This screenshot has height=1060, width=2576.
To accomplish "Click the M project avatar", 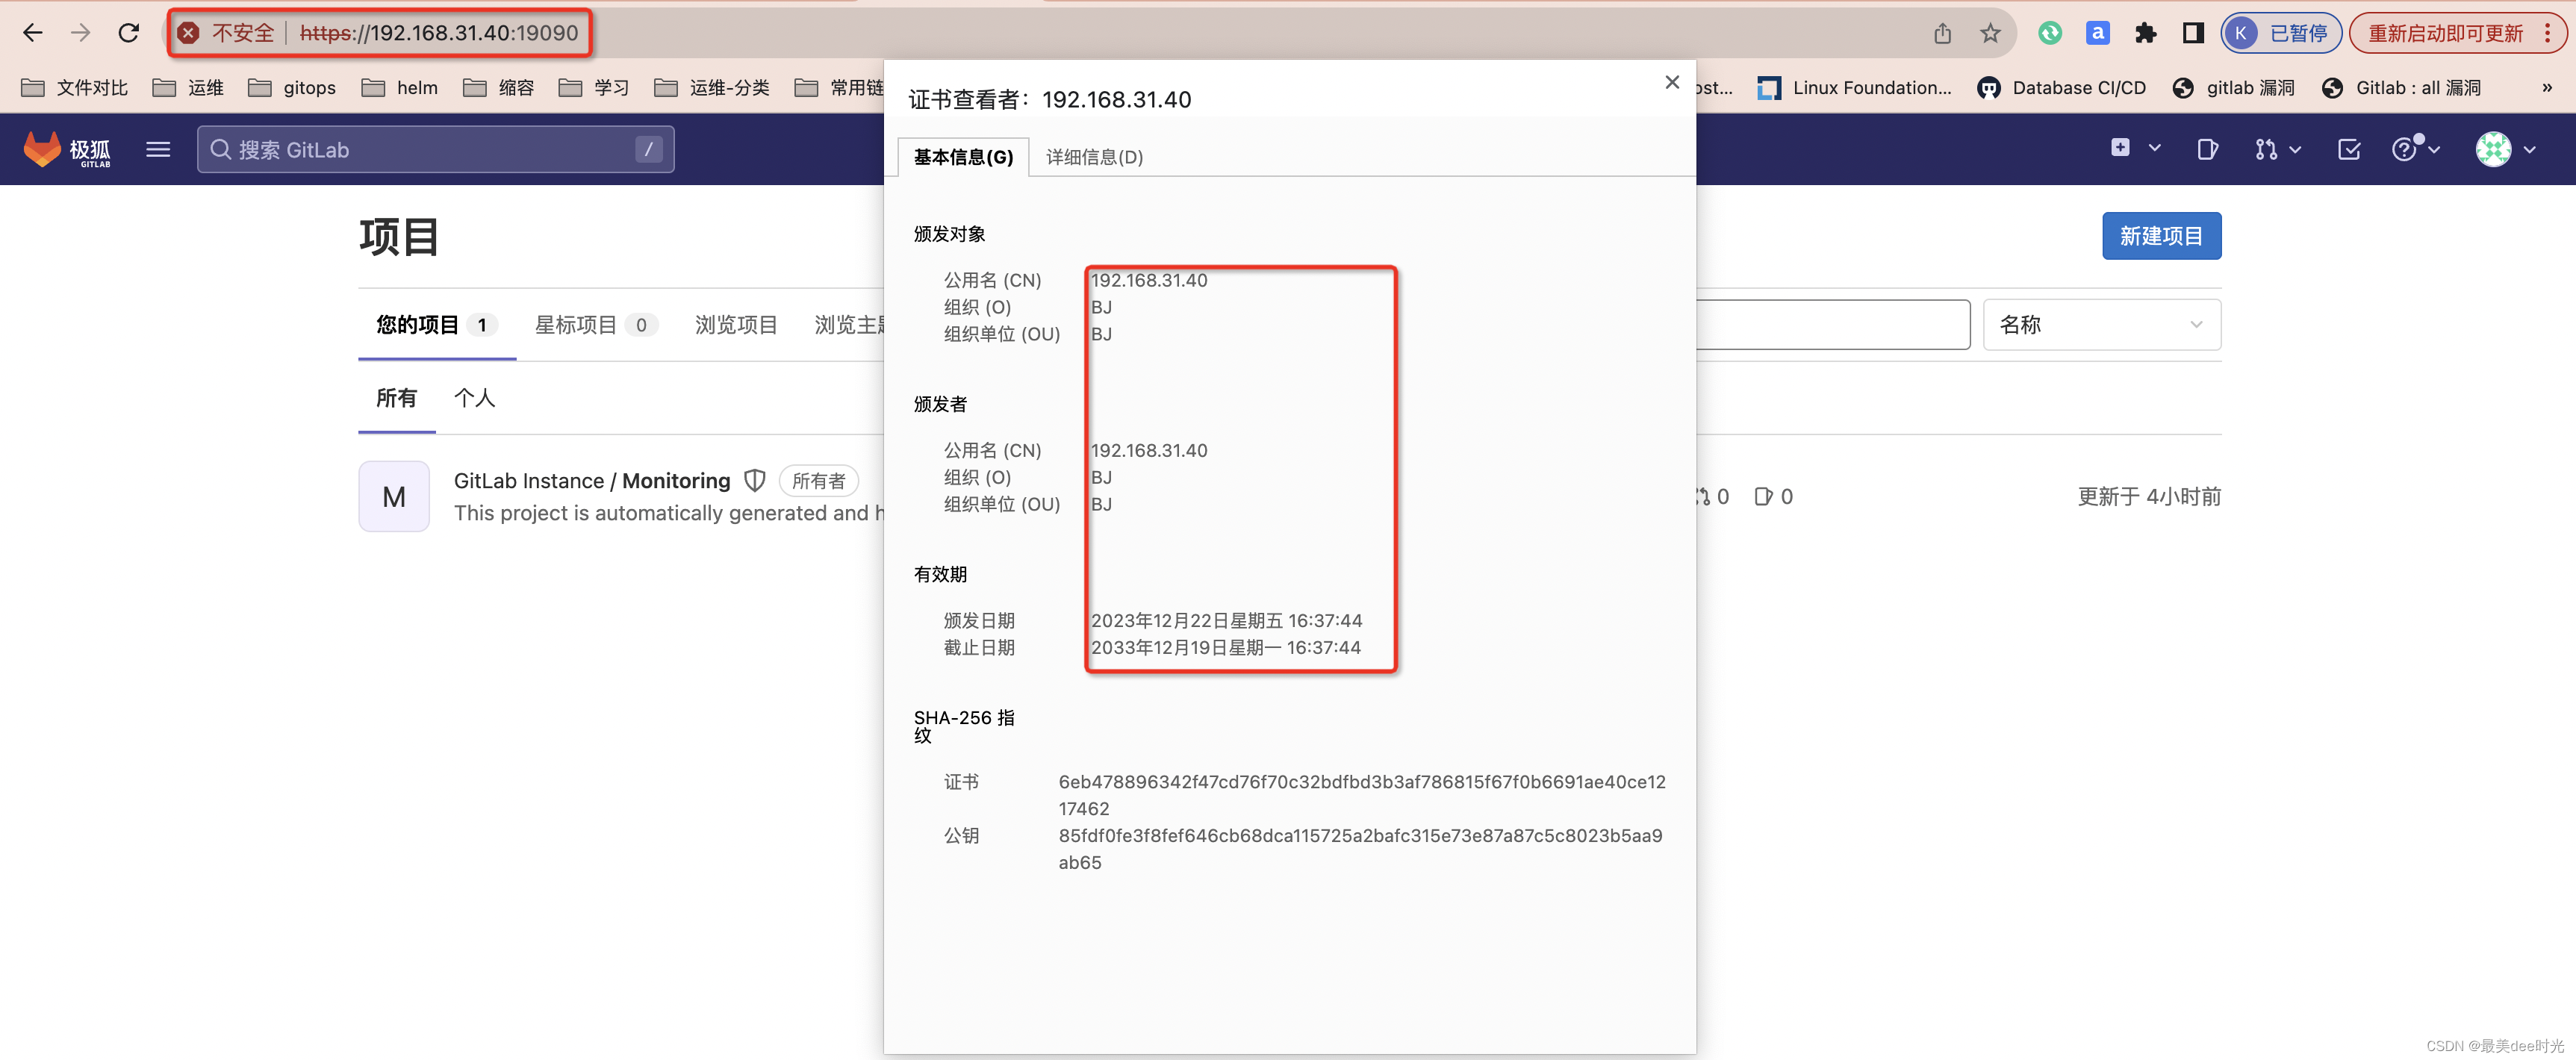I will (x=394, y=496).
